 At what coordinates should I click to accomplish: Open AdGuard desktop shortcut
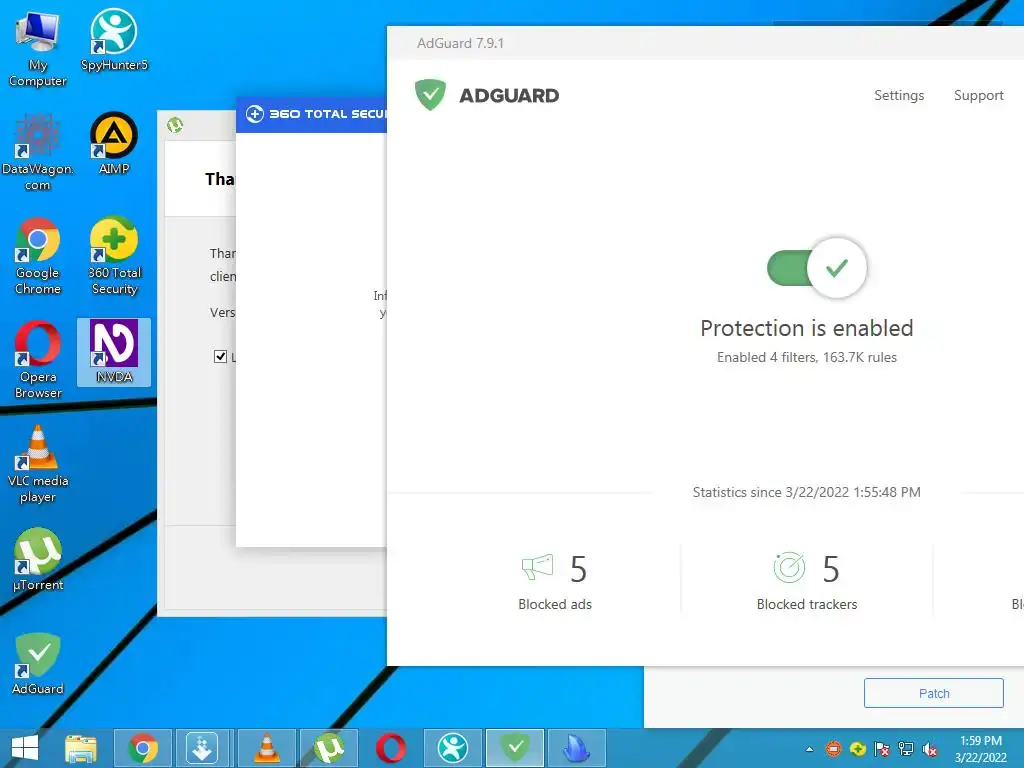(37, 664)
